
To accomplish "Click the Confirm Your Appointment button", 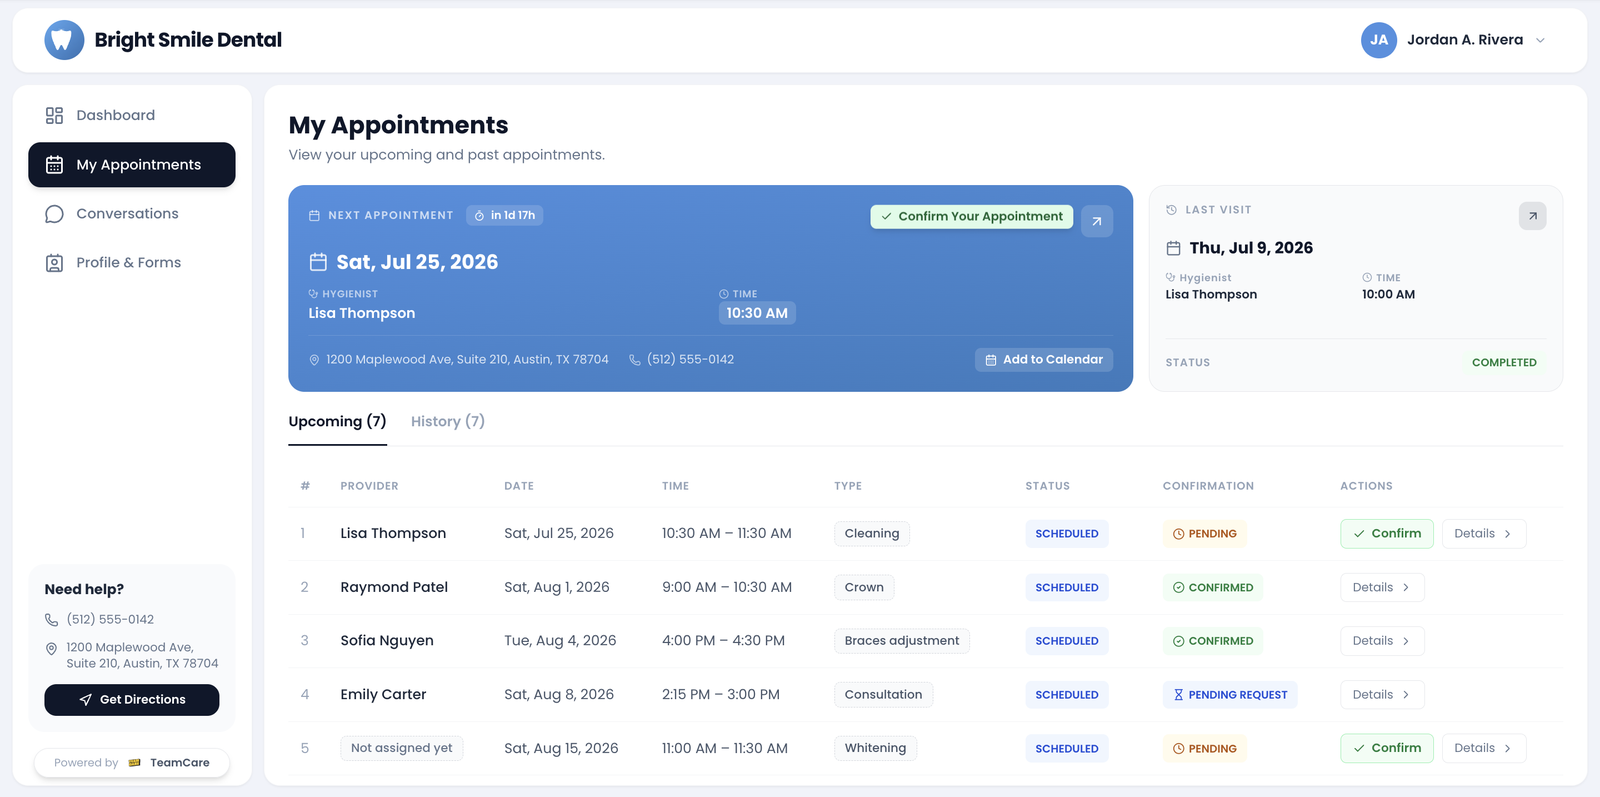I will (x=971, y=216).
